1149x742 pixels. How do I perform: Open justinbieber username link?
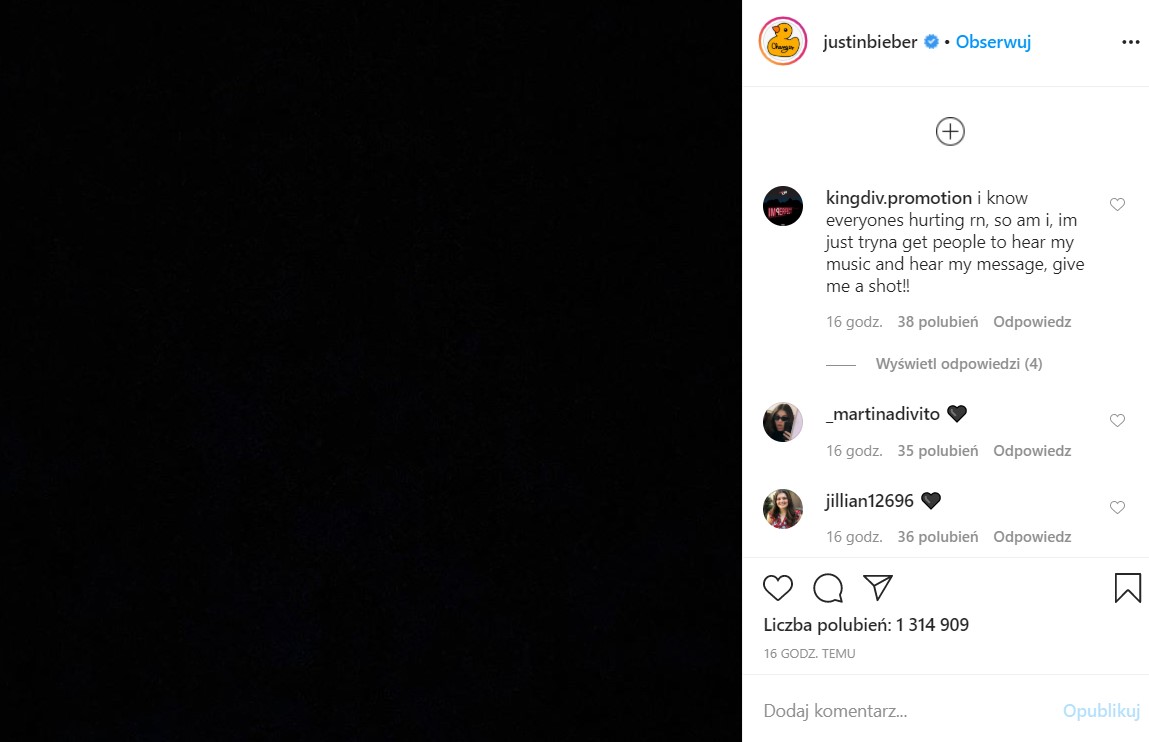click(x=869, y=42)
